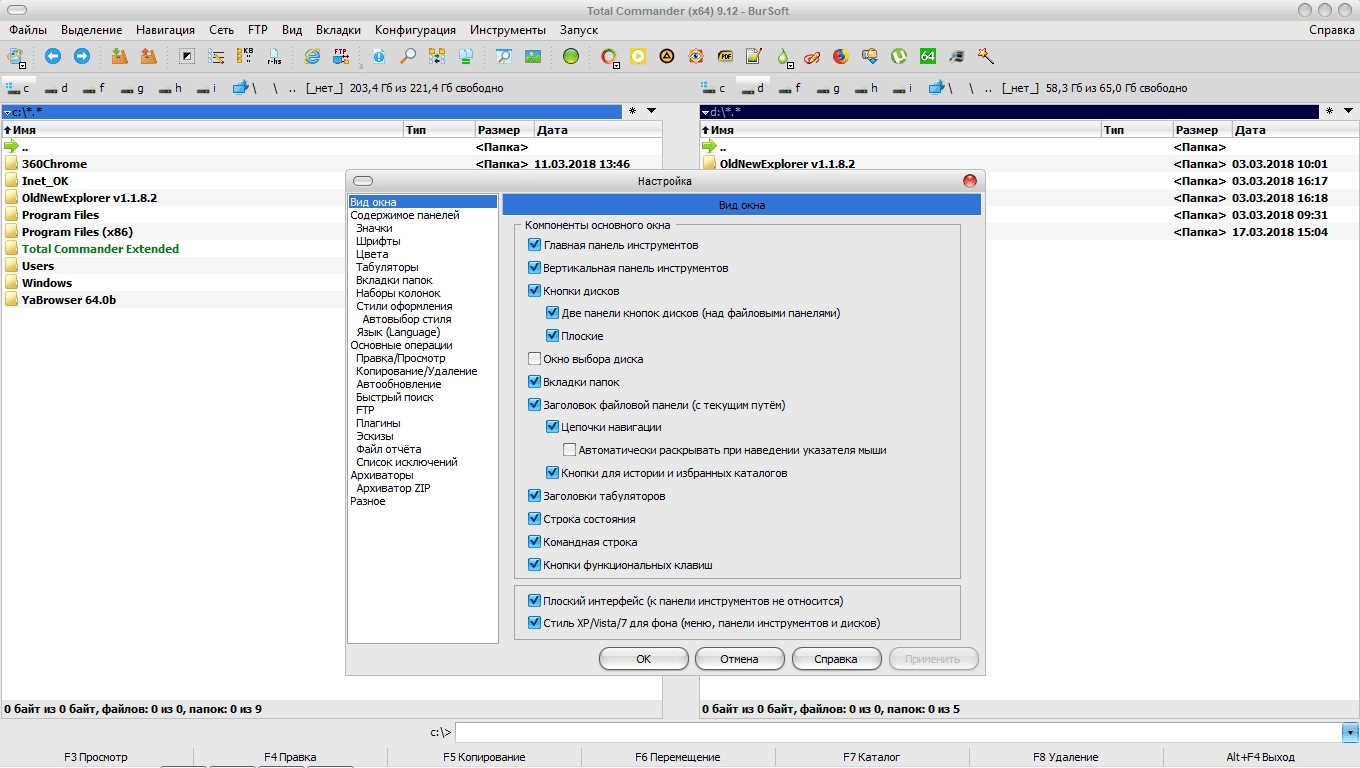Click the uTorrent green toolbar icon
The width and height of the screenshot is (1360, 768).
coord(898,56)
